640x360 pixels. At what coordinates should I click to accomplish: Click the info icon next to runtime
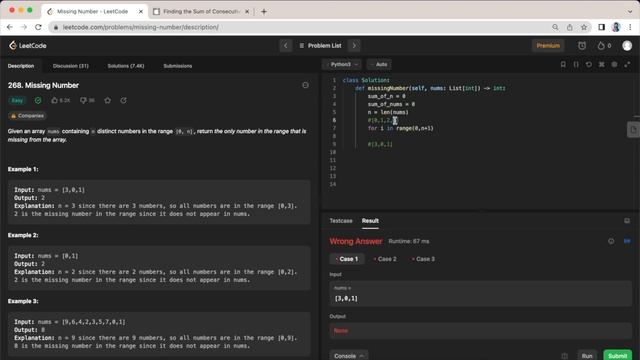tap(611, 241)
